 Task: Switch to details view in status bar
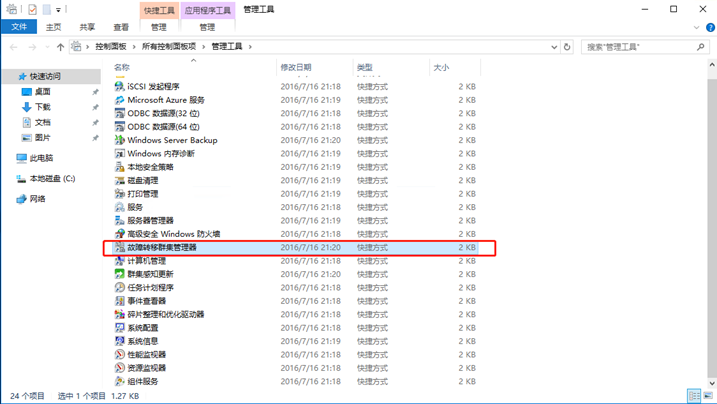(x=693, y=396)
